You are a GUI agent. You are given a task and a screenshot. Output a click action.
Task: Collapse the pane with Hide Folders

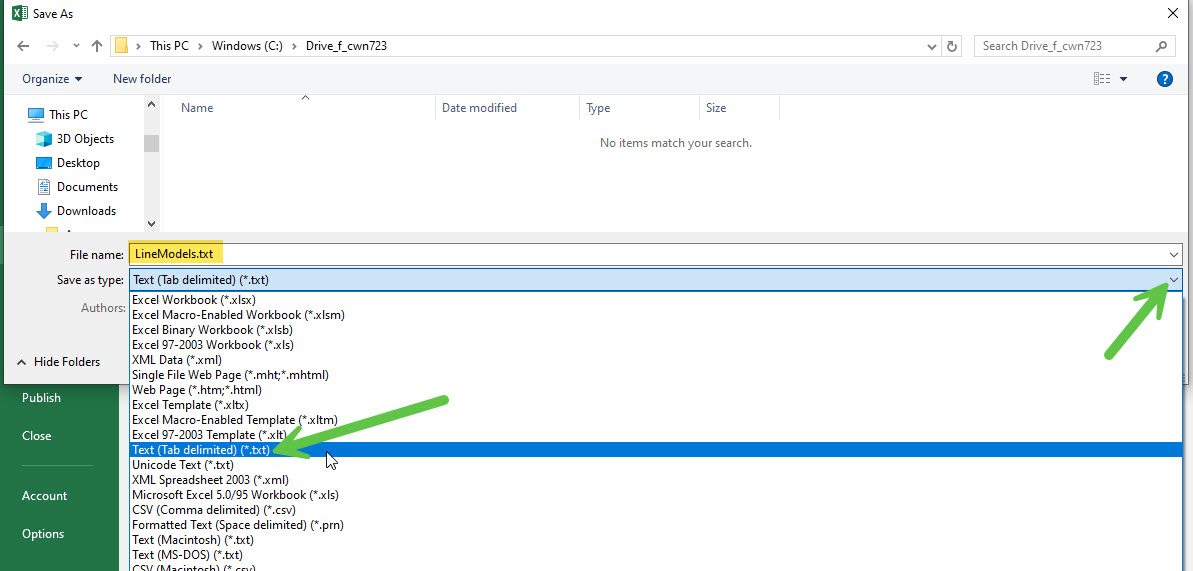pos(58,362)
